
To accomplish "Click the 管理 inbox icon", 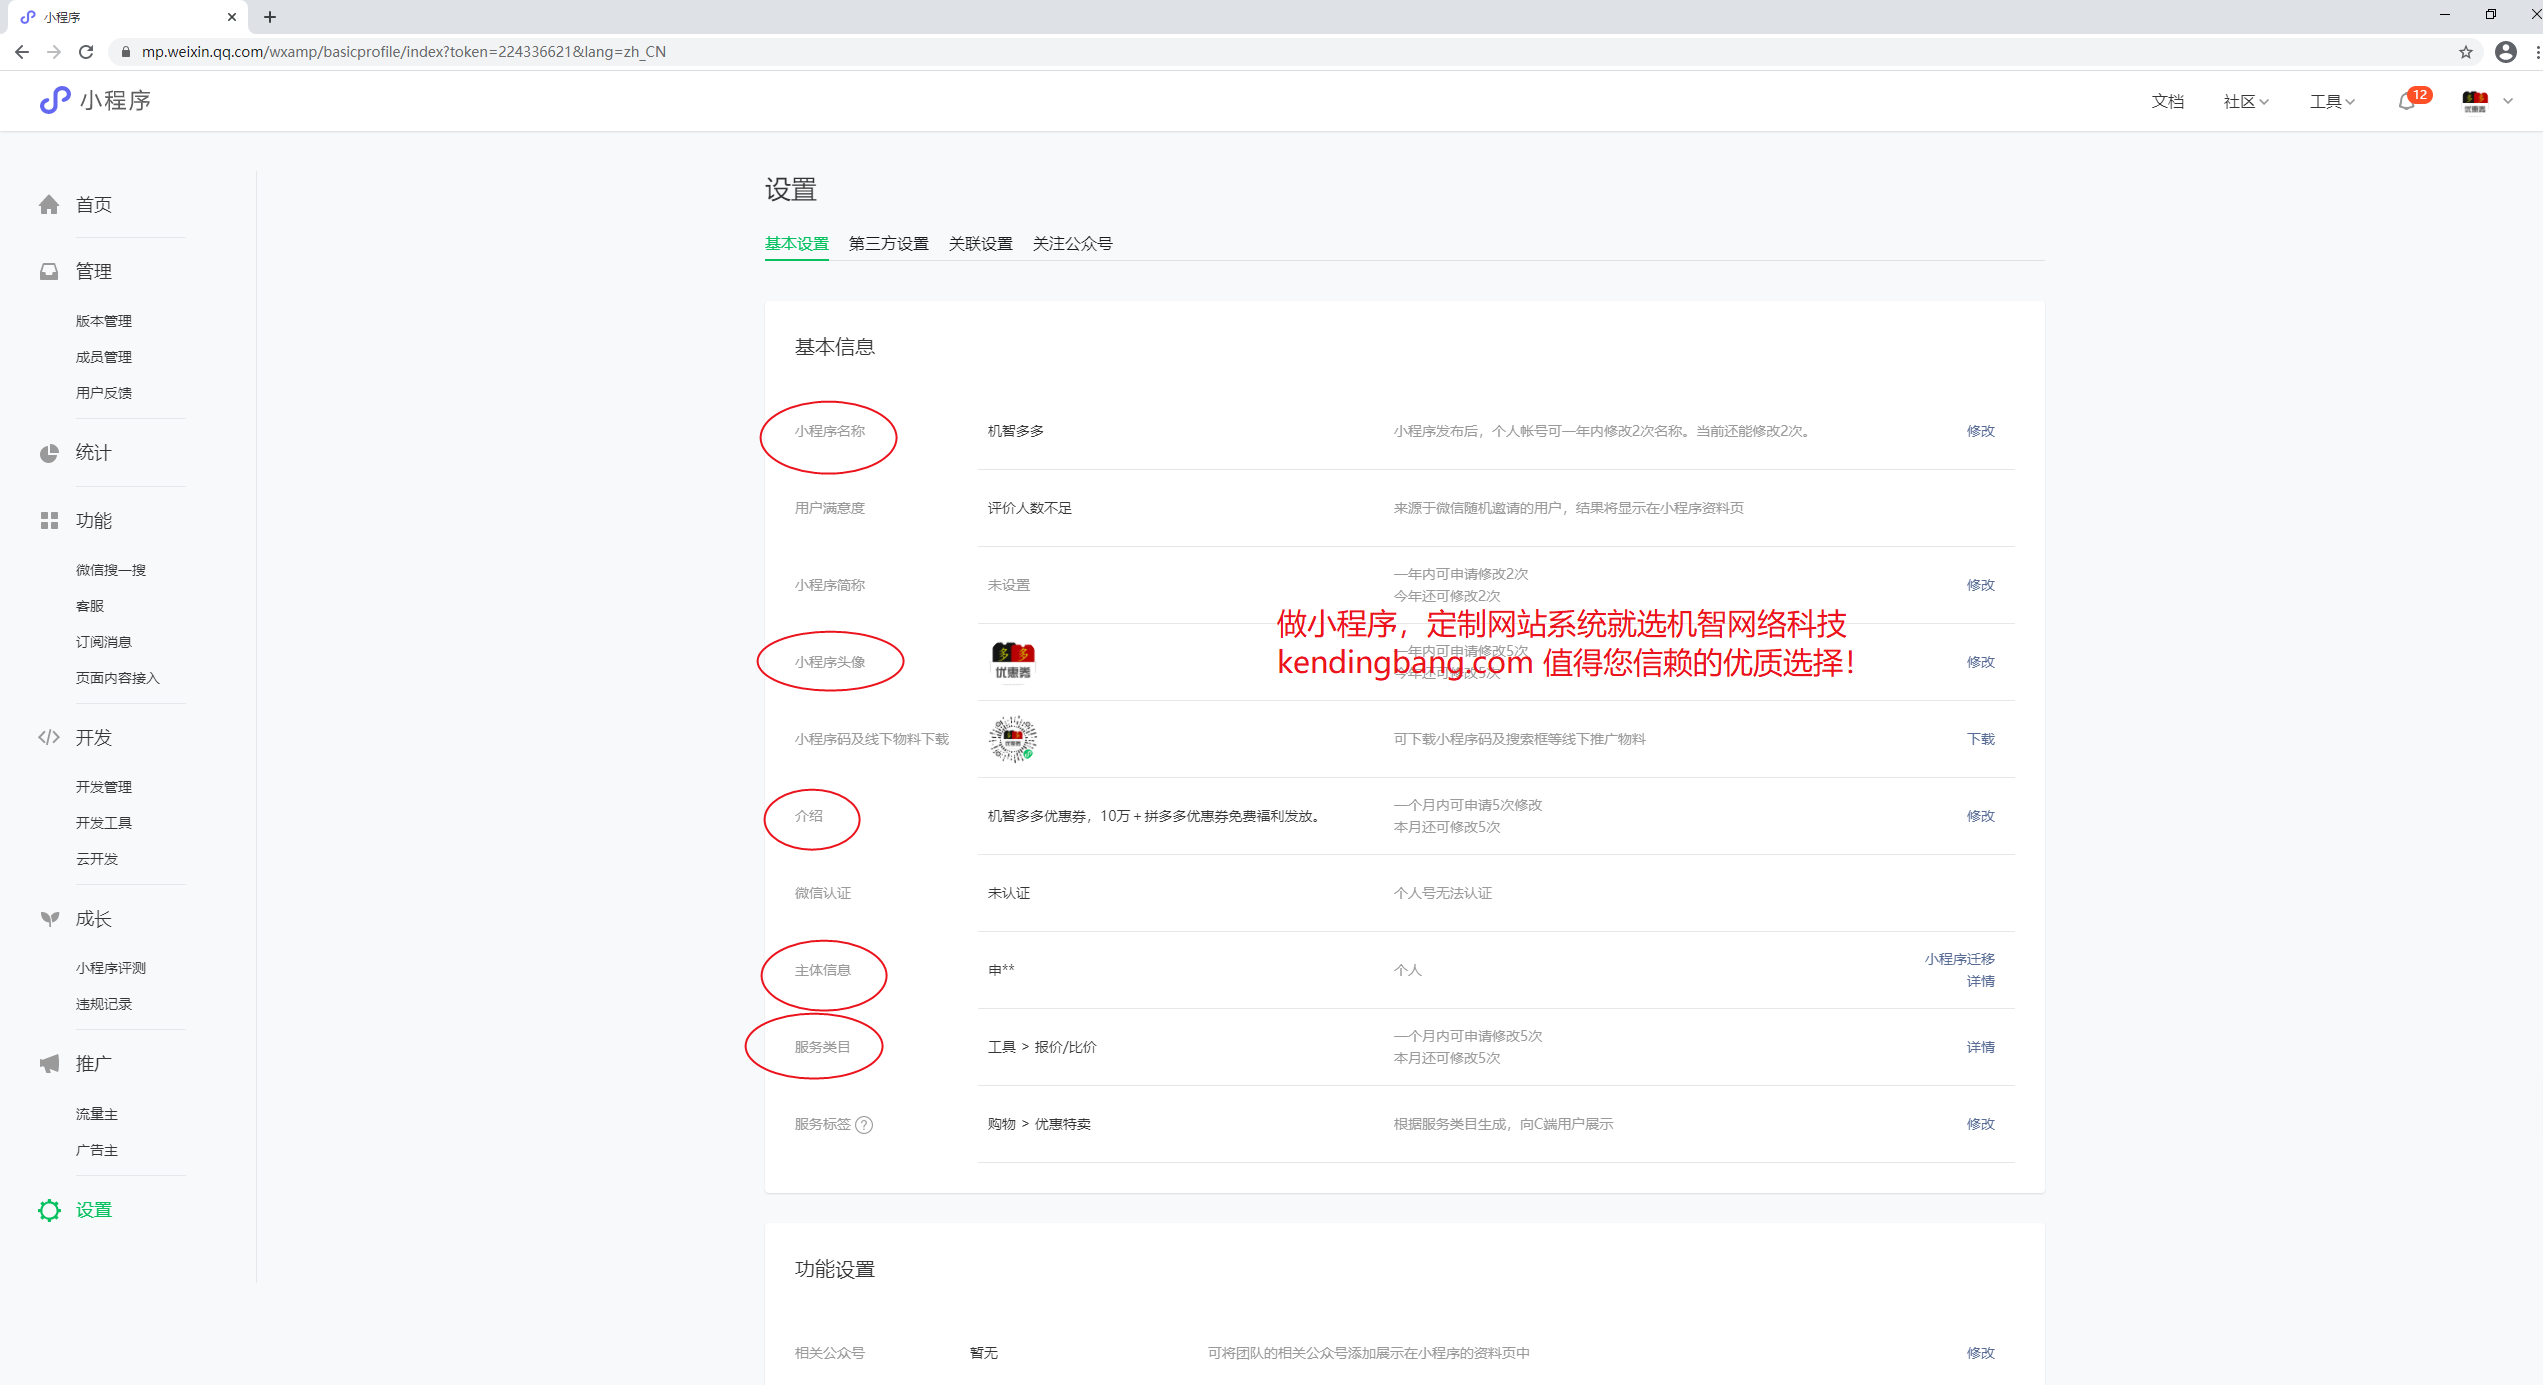I will click(49, 271).
